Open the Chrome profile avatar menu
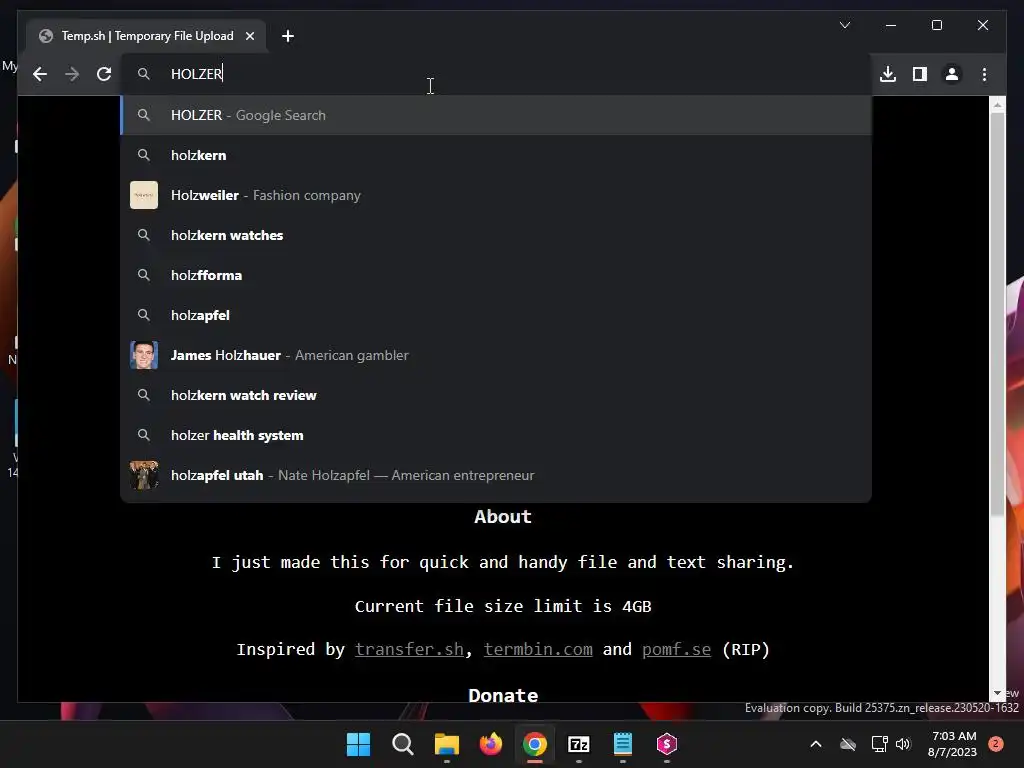Screen dimensions: 1024x768 click(x=952, y=74)
